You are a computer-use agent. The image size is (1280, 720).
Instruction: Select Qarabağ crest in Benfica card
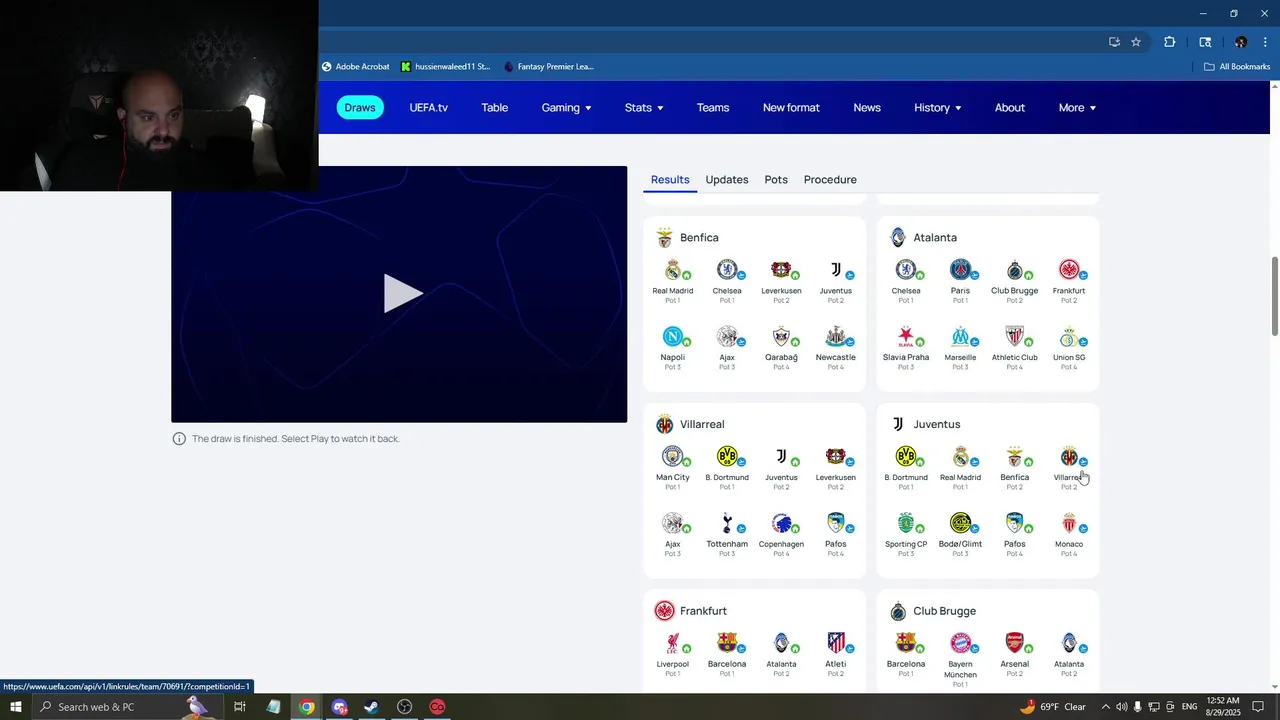click(781, 336)
